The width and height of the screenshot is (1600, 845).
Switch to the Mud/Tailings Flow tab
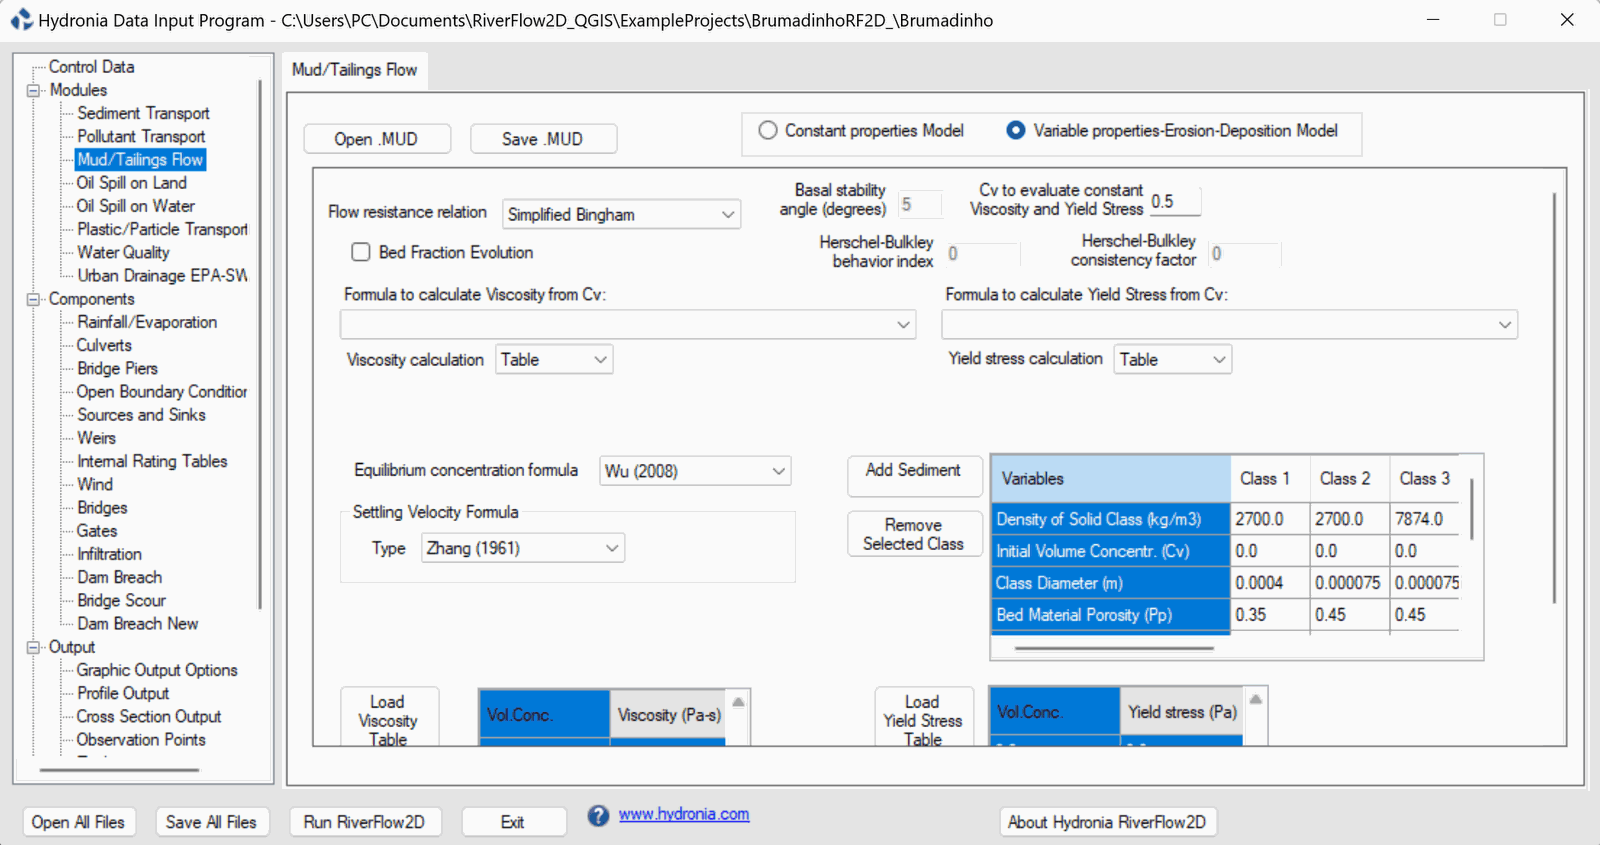pyautogui.click(x=354, y=70)
